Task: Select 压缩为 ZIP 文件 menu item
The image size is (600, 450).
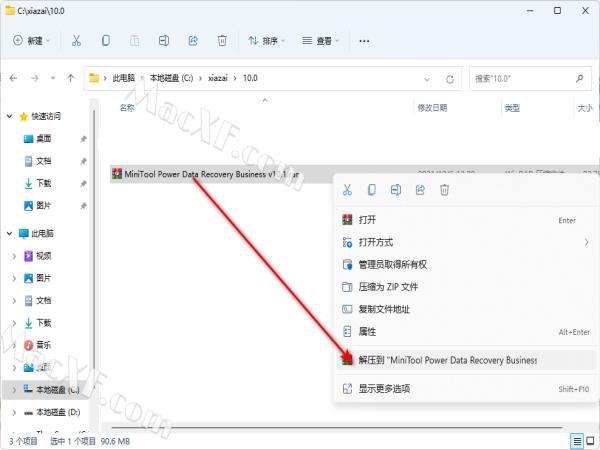Action: point(465,287)
